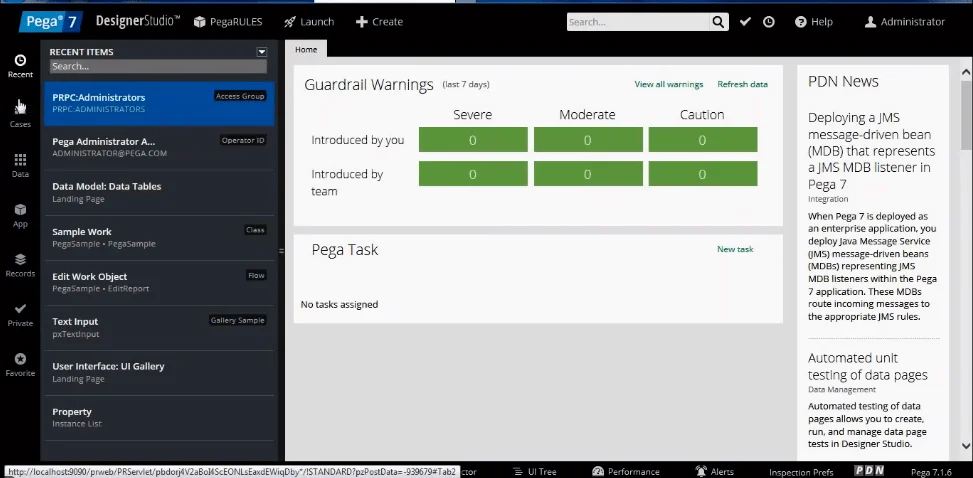The width and height of the screenshot is (973, 478).
Task: Click the clock icon in top bar
Action: pos(769,22)
